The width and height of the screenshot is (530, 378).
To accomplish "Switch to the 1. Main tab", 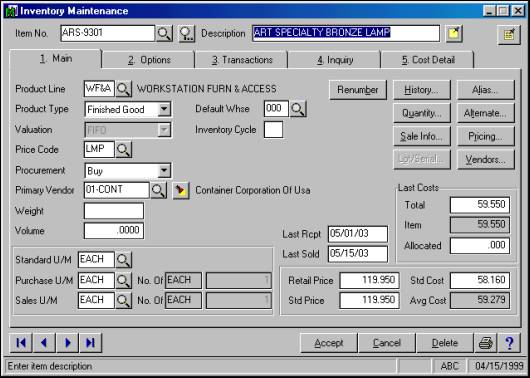I will pos(56,59).
